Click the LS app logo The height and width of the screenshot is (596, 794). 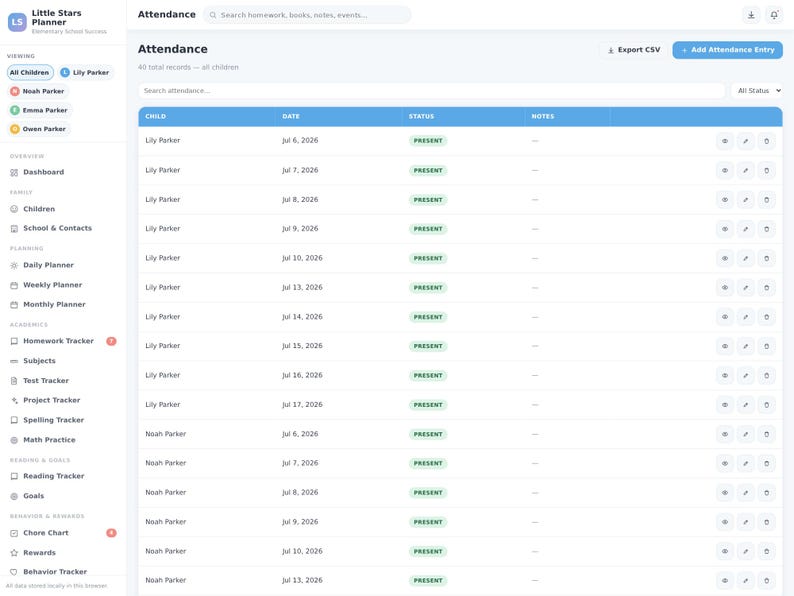pos(17,22)
